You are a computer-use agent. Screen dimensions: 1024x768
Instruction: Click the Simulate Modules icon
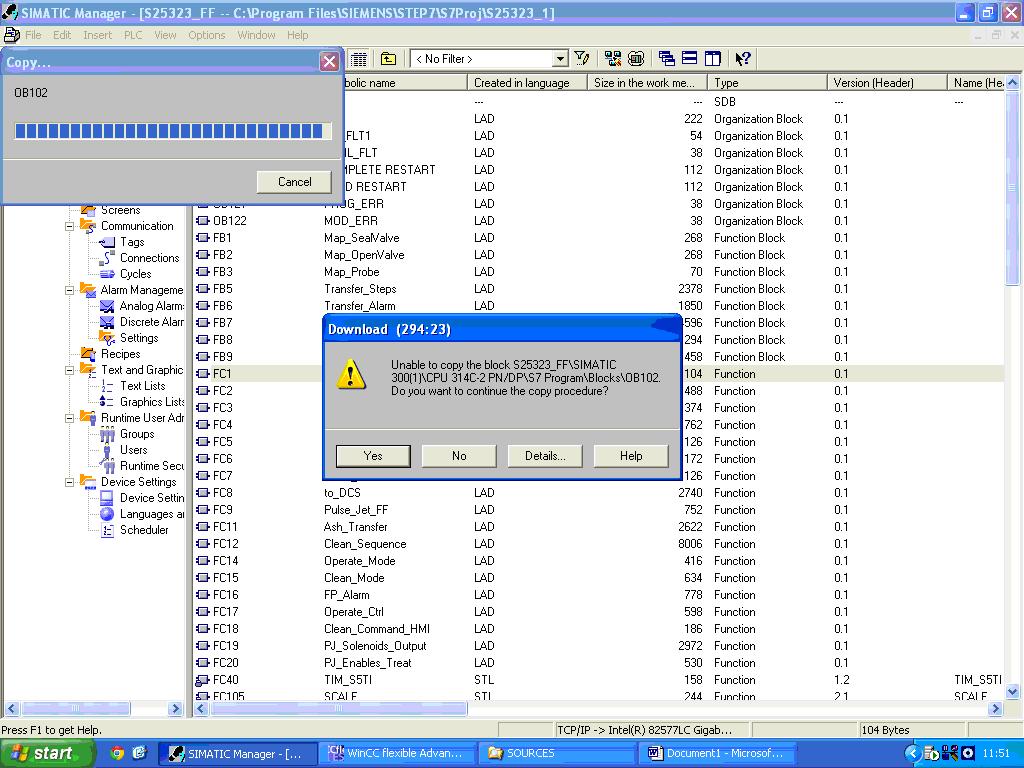pos(636,59)
